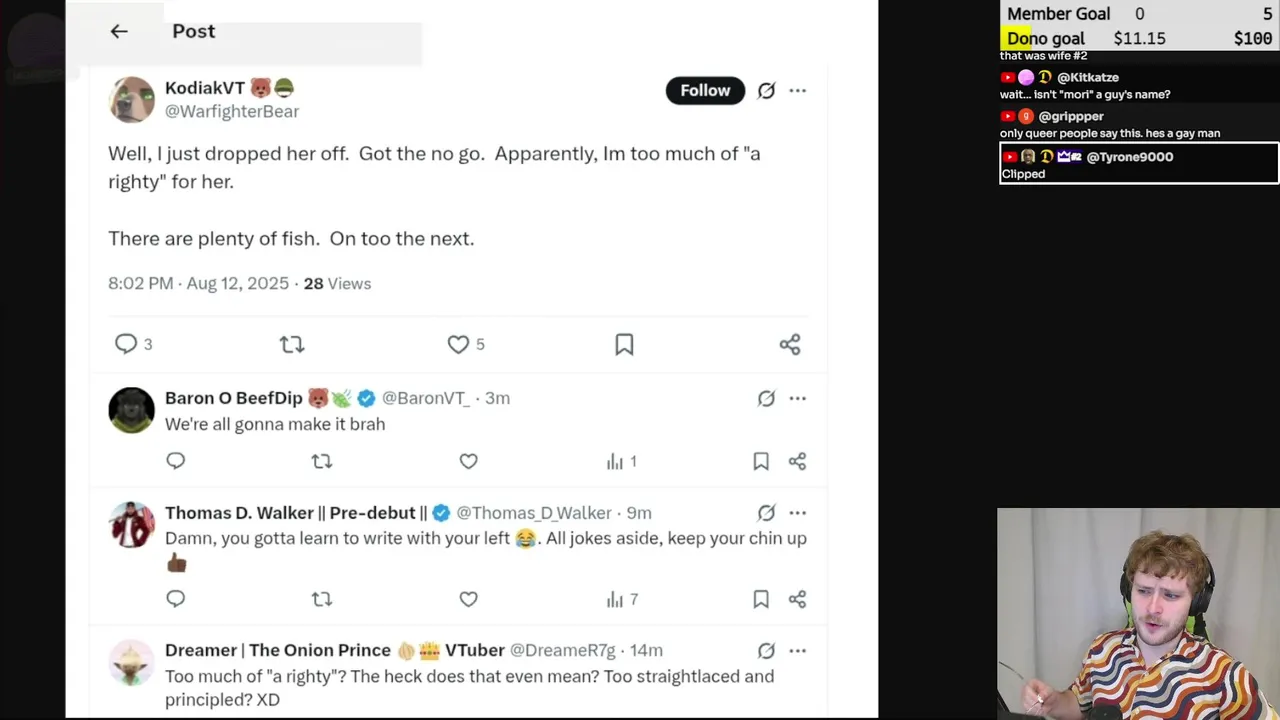Follow KodiakVT's account
1280x720 pixels.
[705, 90]
